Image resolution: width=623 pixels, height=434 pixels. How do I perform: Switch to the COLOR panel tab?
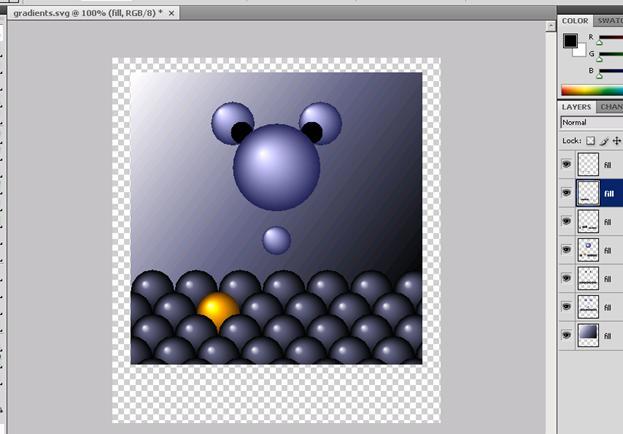575,21
